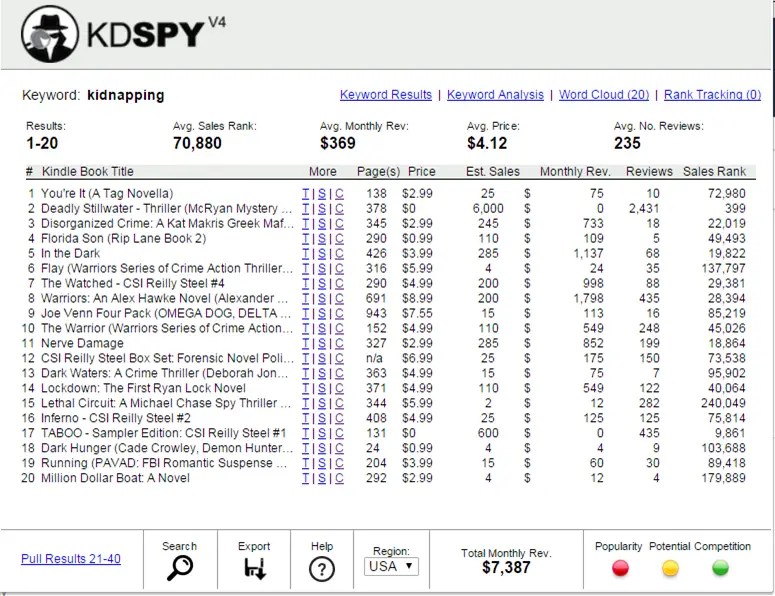
Task: Click Avg. Sales Rank value 70,880
Action: coord(197,143)
